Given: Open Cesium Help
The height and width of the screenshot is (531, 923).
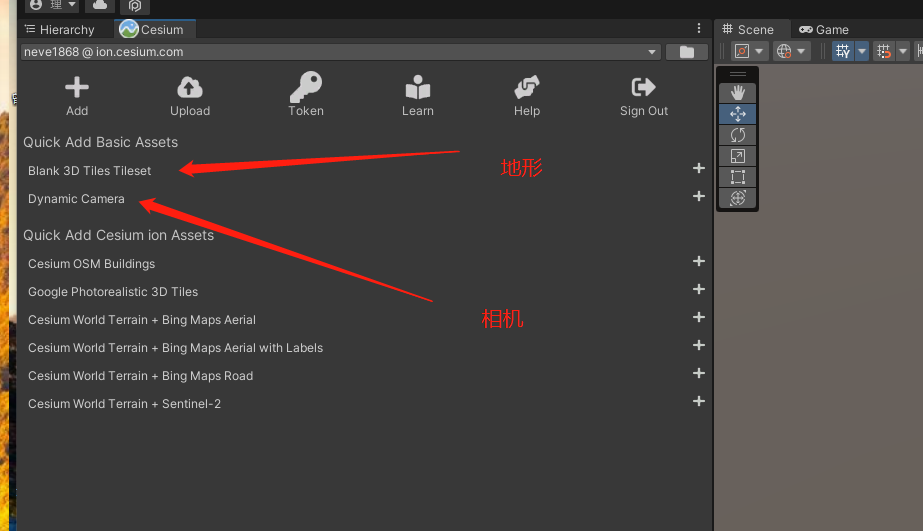Looking at the screenshot, I should tap(526, 97).
